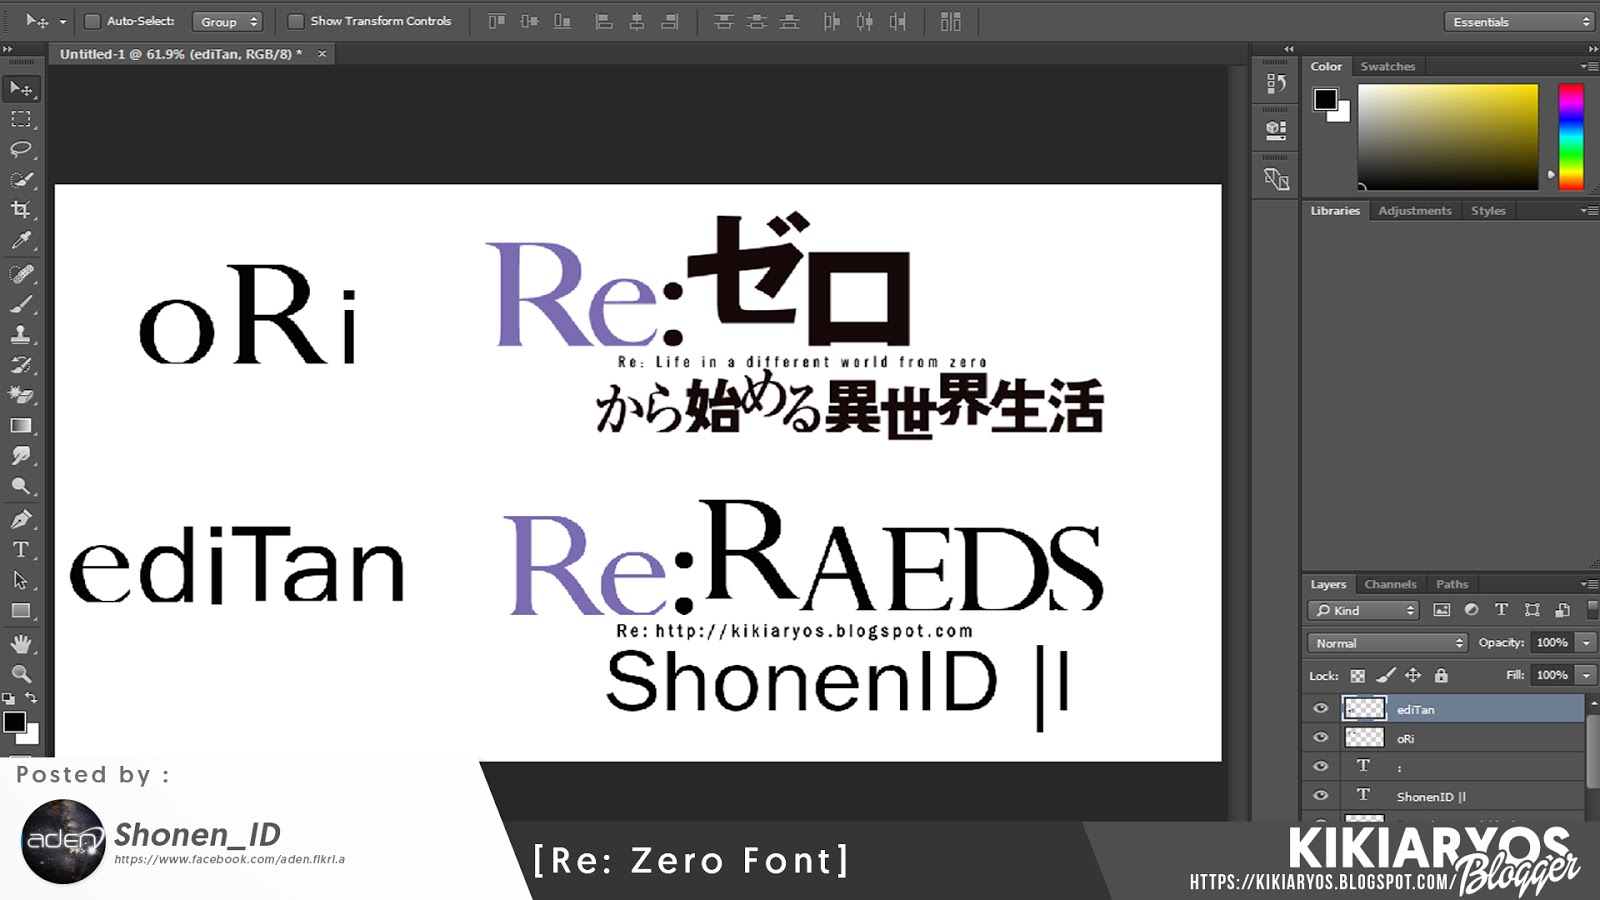Filter layers to show only text layers
1600x900 pixels.
1501,609
